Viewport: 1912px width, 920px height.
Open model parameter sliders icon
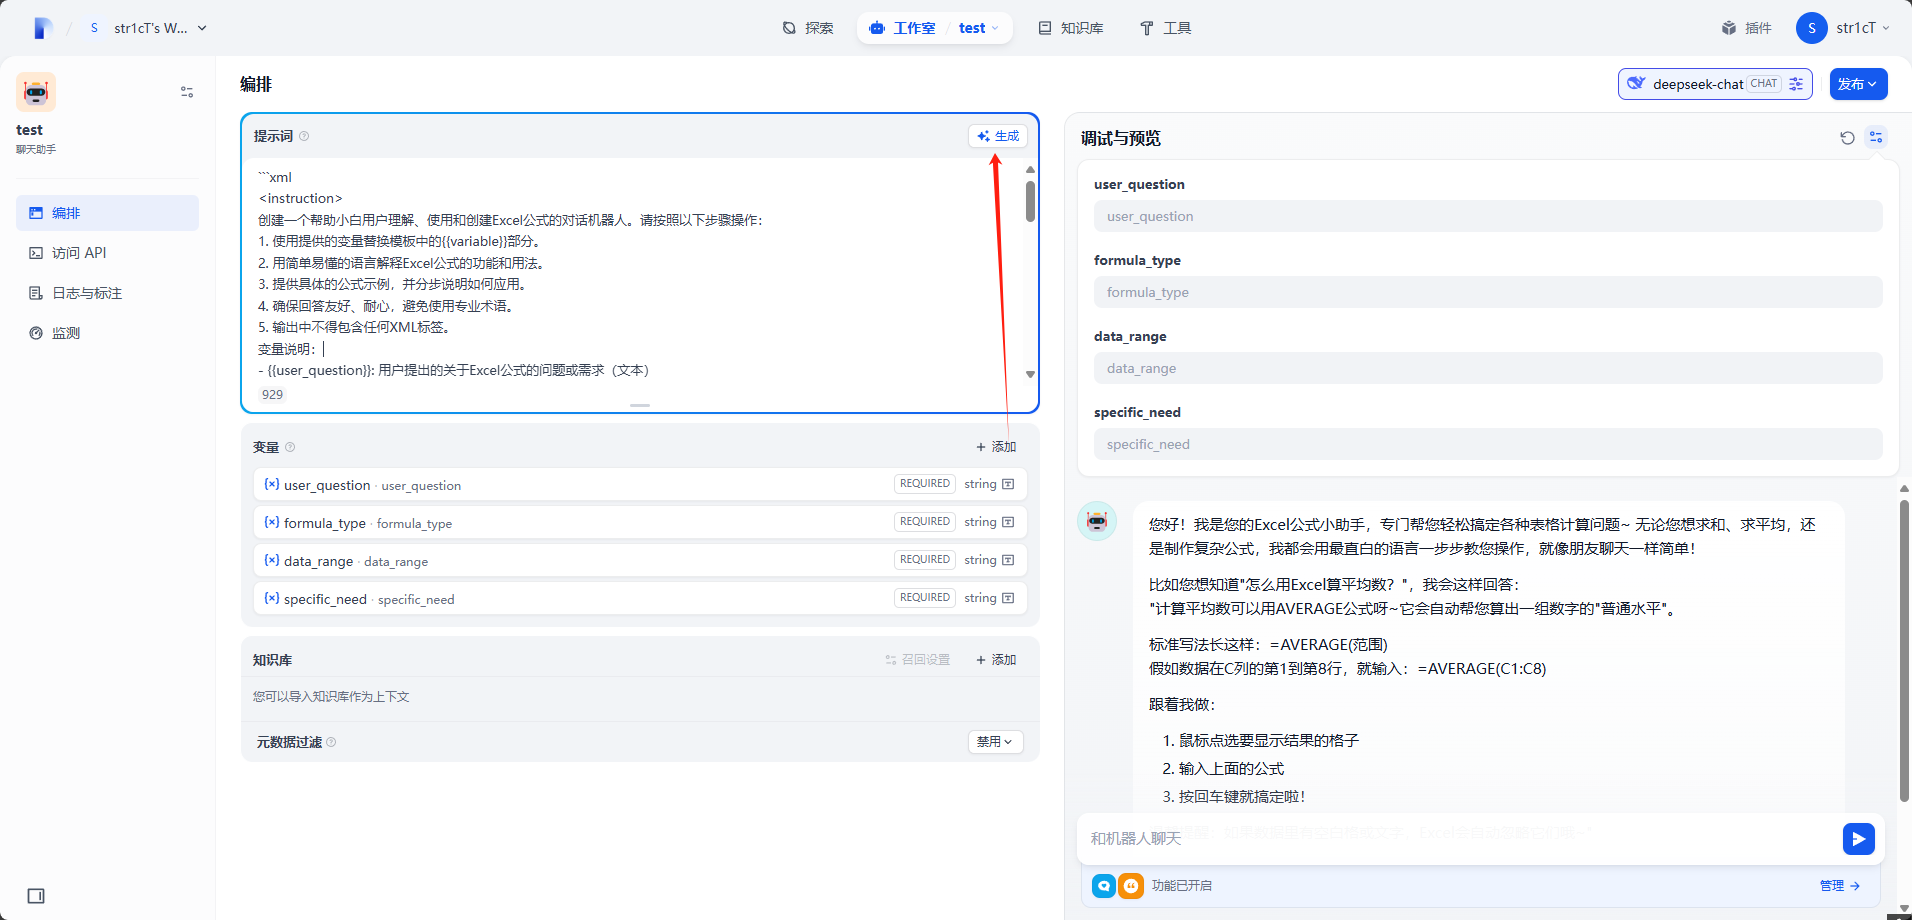coord(1796,84)
